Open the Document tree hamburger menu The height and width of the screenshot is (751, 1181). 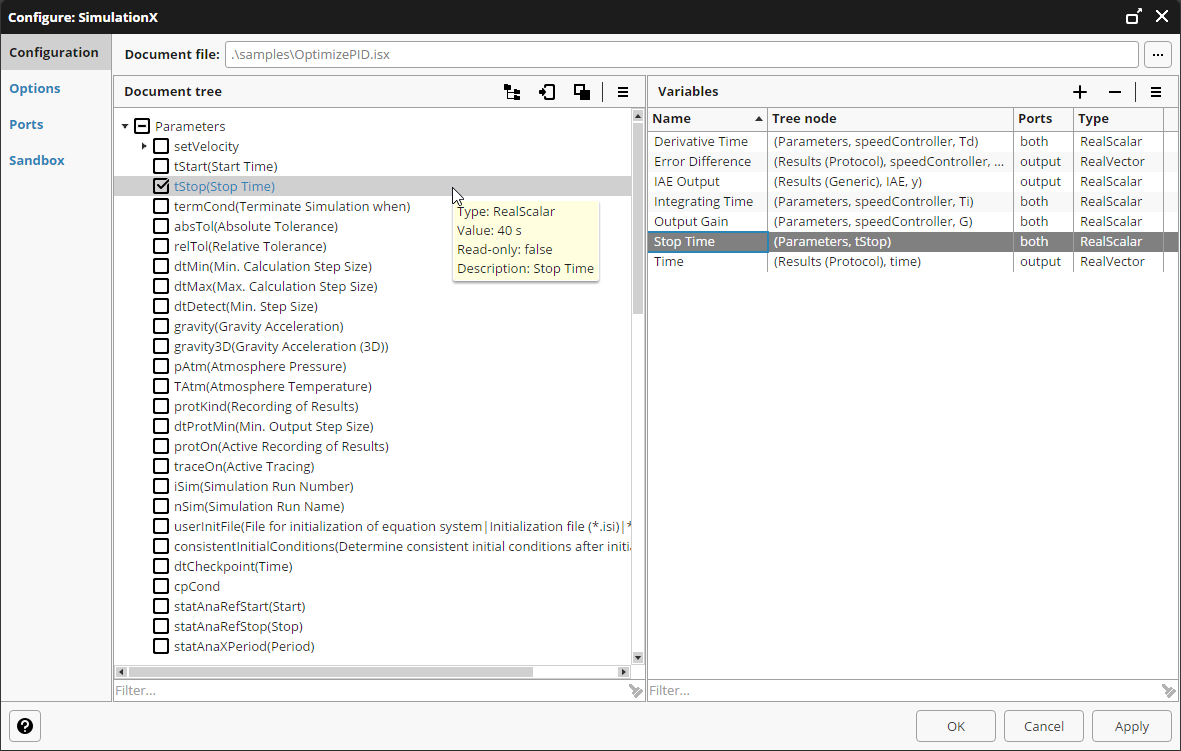point(623,92)
